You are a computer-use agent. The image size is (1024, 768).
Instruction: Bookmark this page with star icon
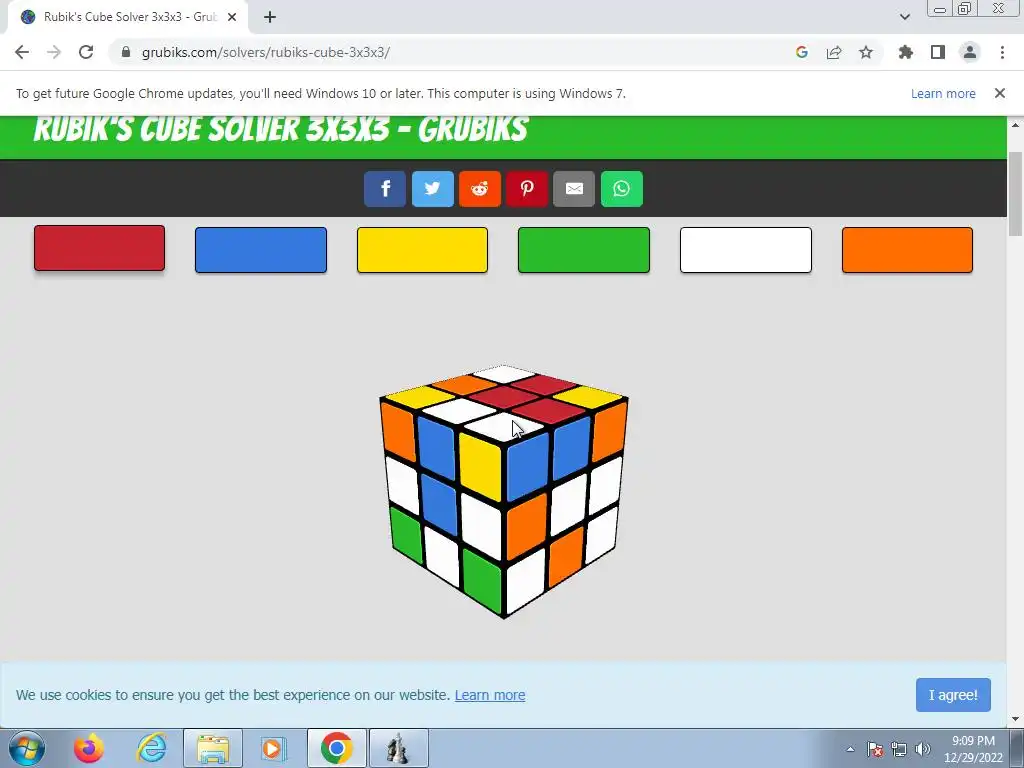(866, 52)
